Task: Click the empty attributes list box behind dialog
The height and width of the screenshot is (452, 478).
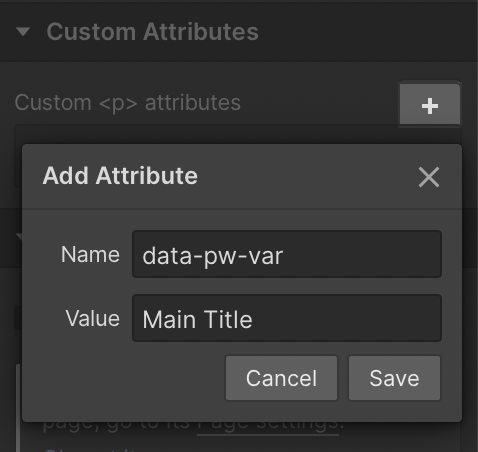Action: click(x=238, y=135)
